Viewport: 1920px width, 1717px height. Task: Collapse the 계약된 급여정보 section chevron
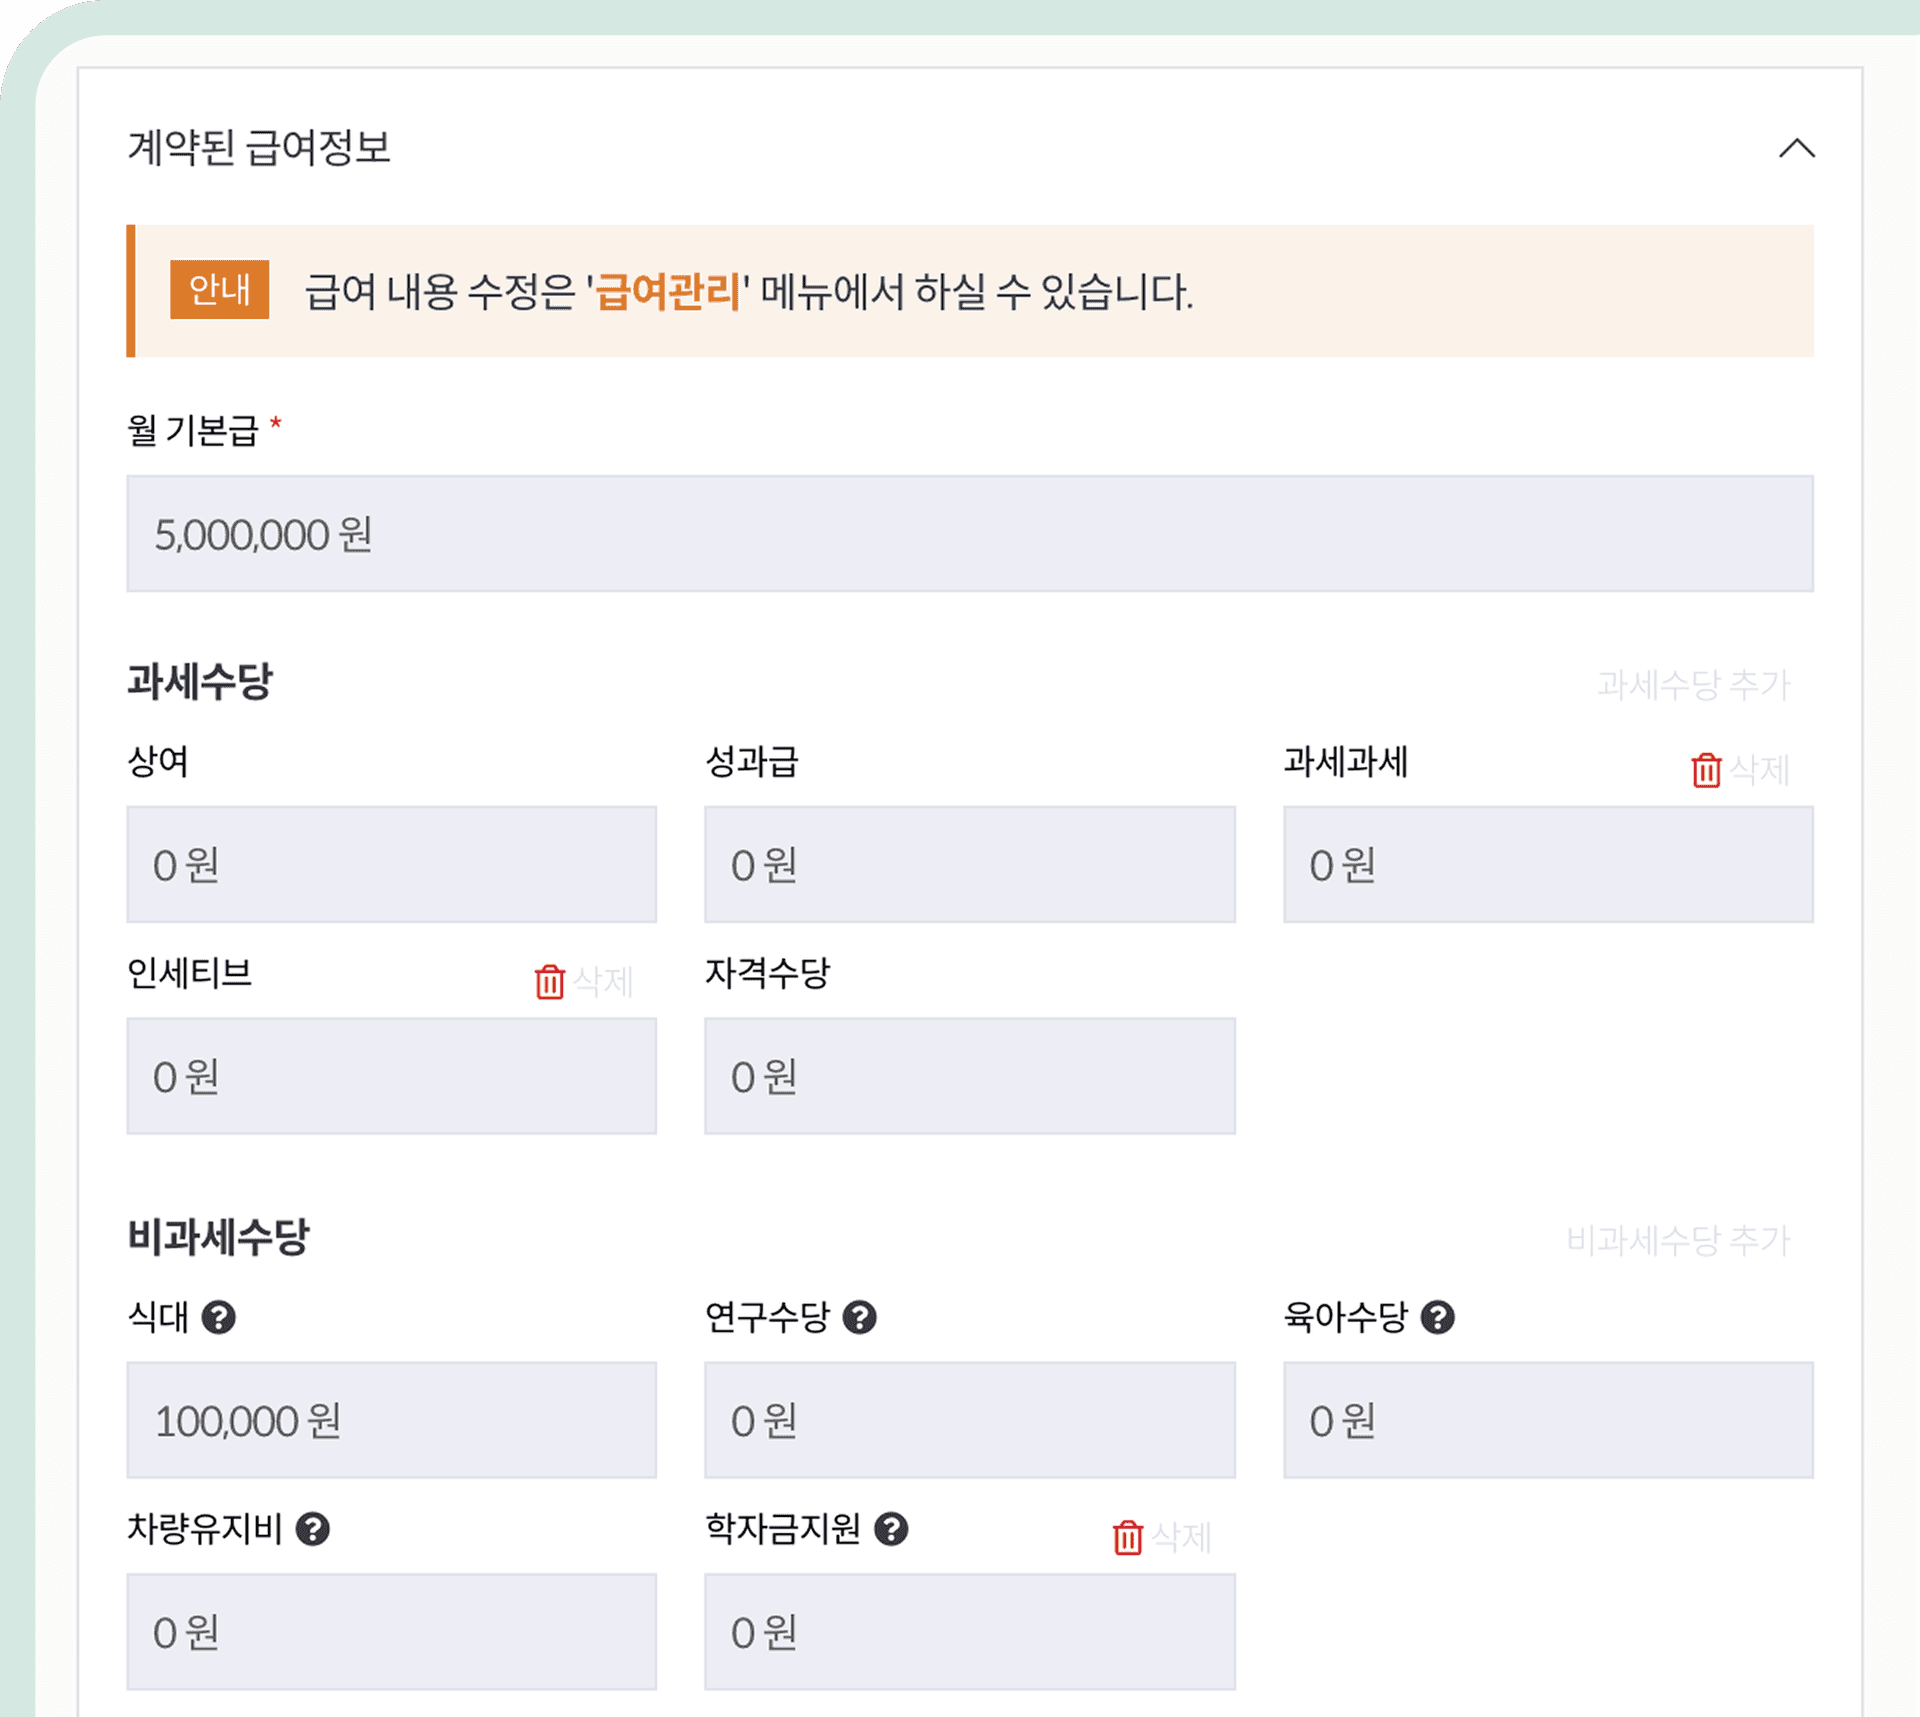coord(1796,148)
